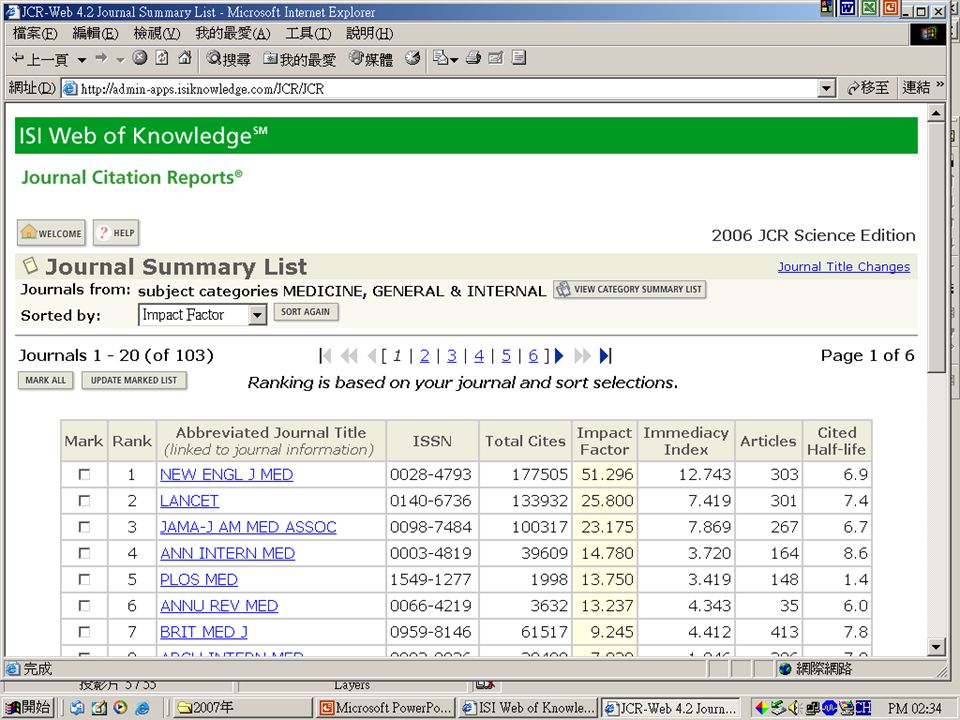Open the Journal Title Changes link

pos(844,267)
